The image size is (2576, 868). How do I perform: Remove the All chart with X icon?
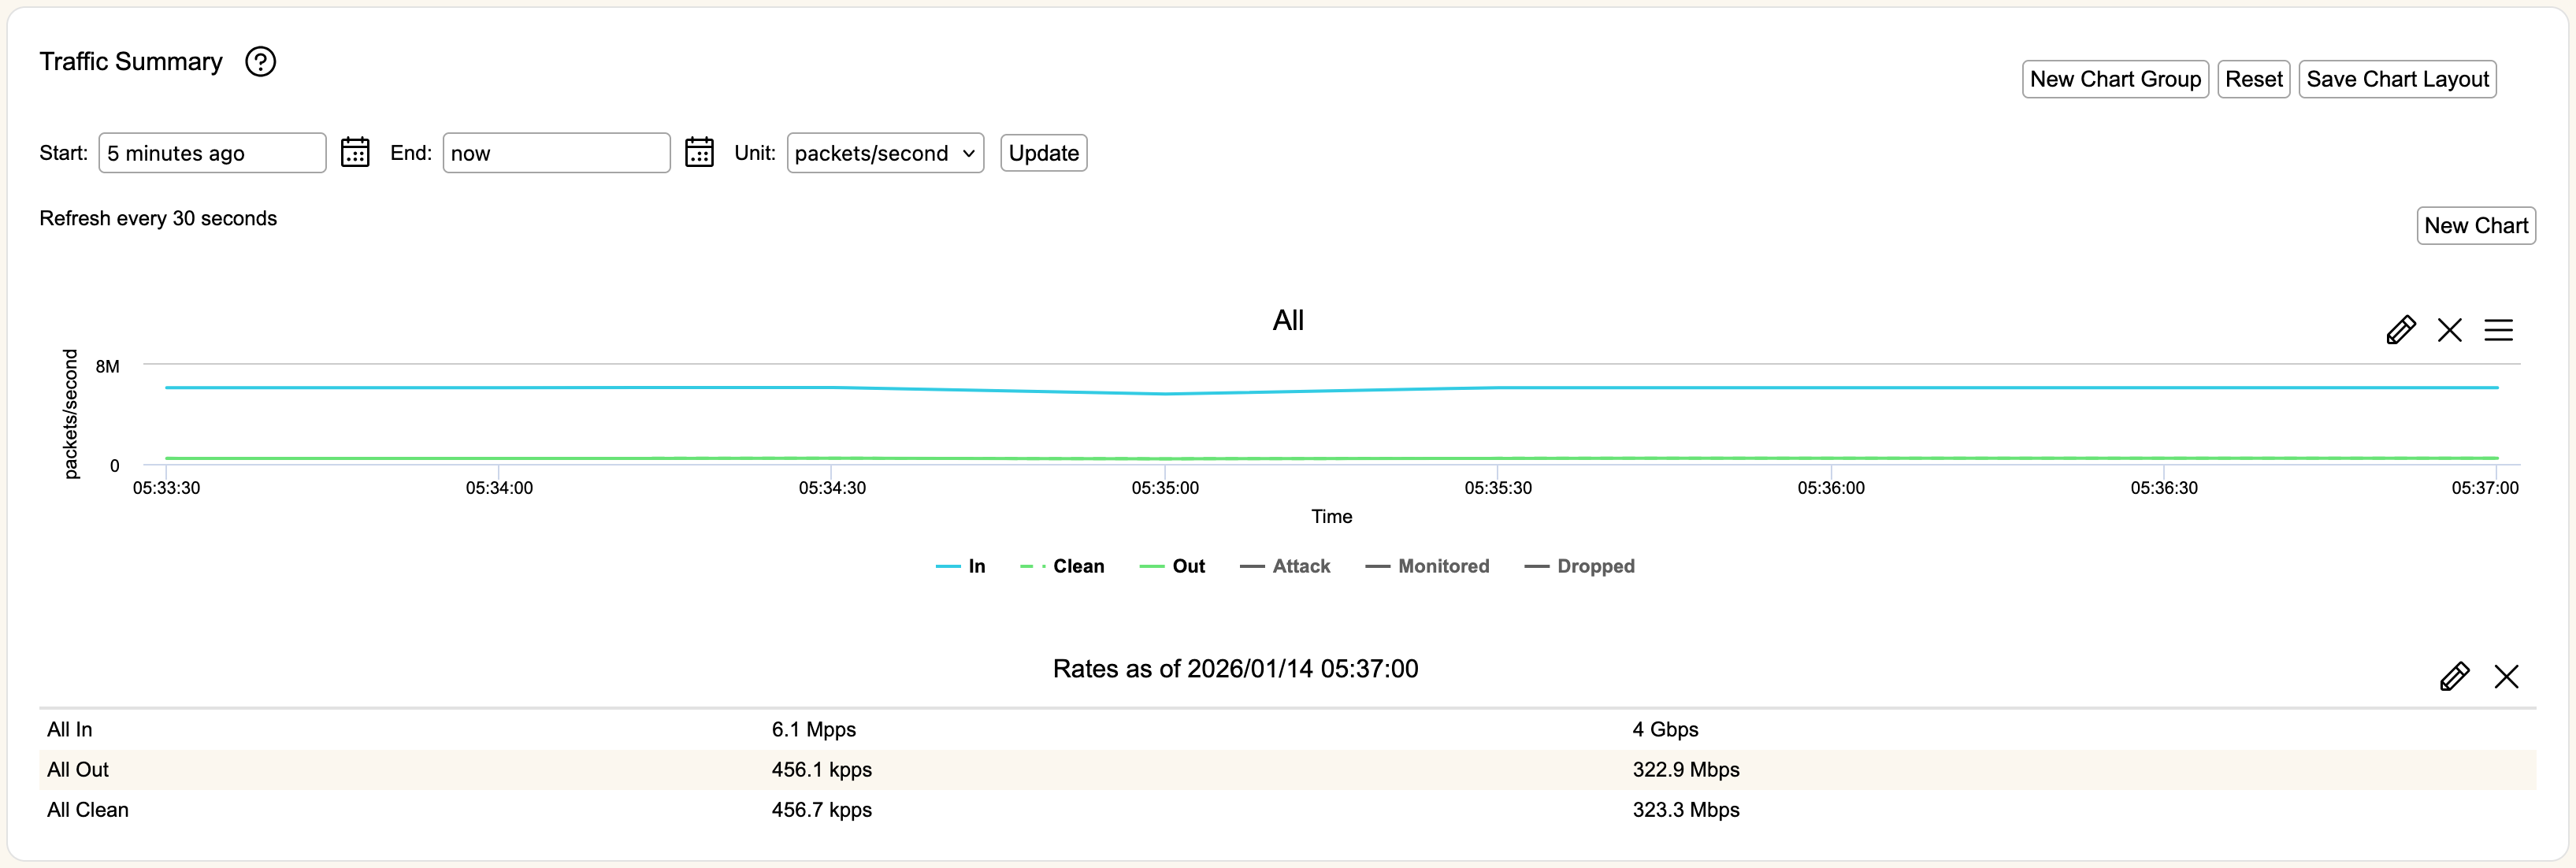tap(2450, 330)
